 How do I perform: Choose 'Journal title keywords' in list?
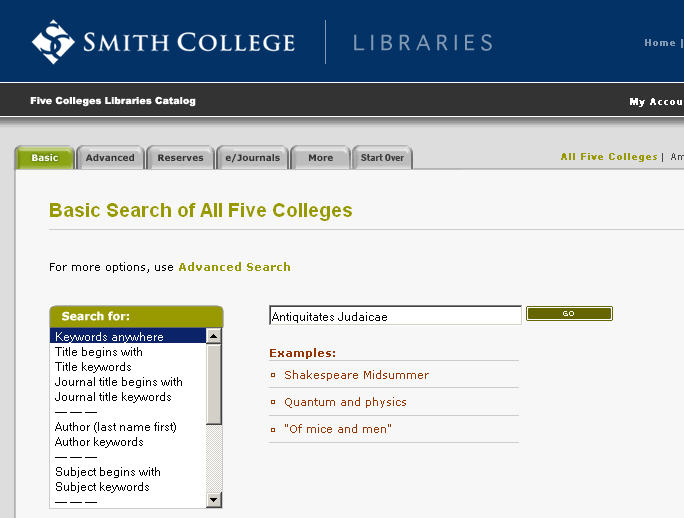[x=113, y=397]
